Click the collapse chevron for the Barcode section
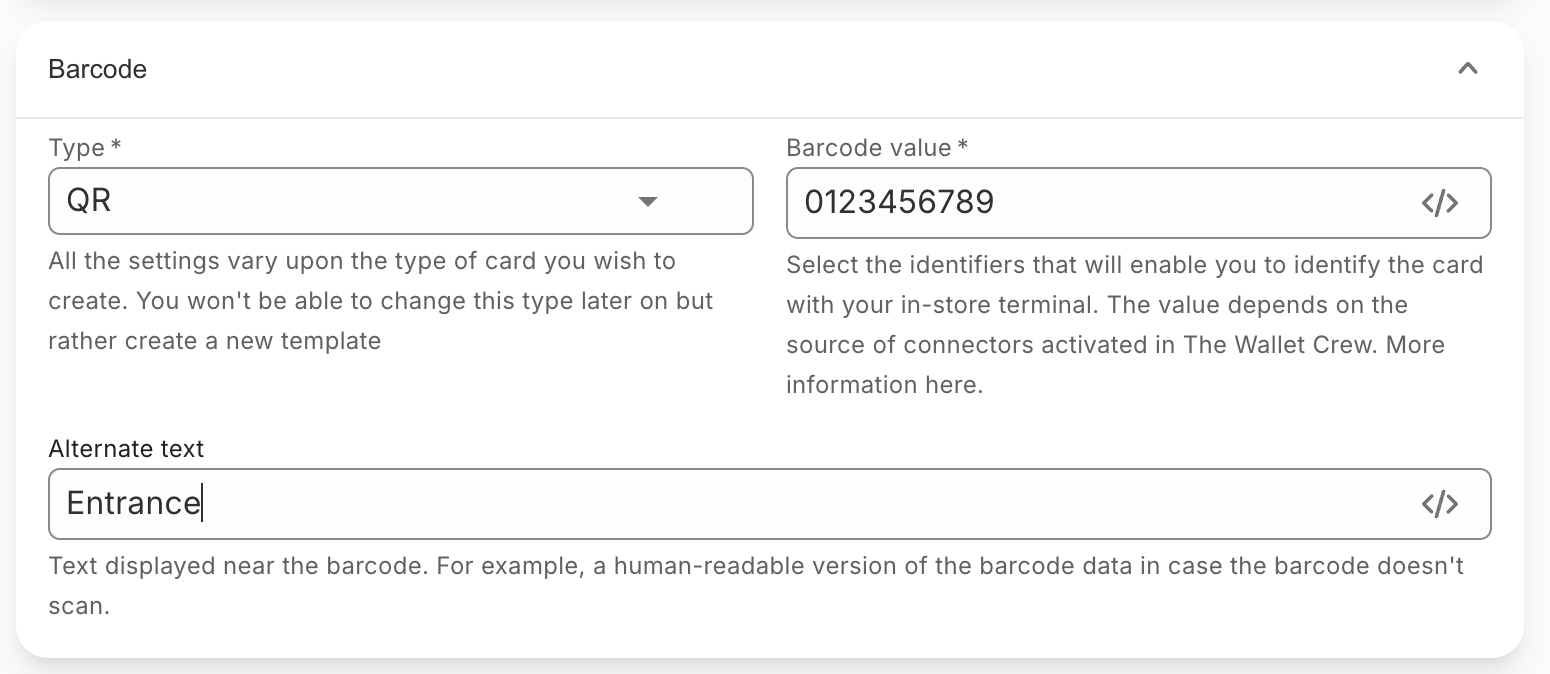Image resolution: width=1550 pixels, height=674 pixels. coord(1467,69)
